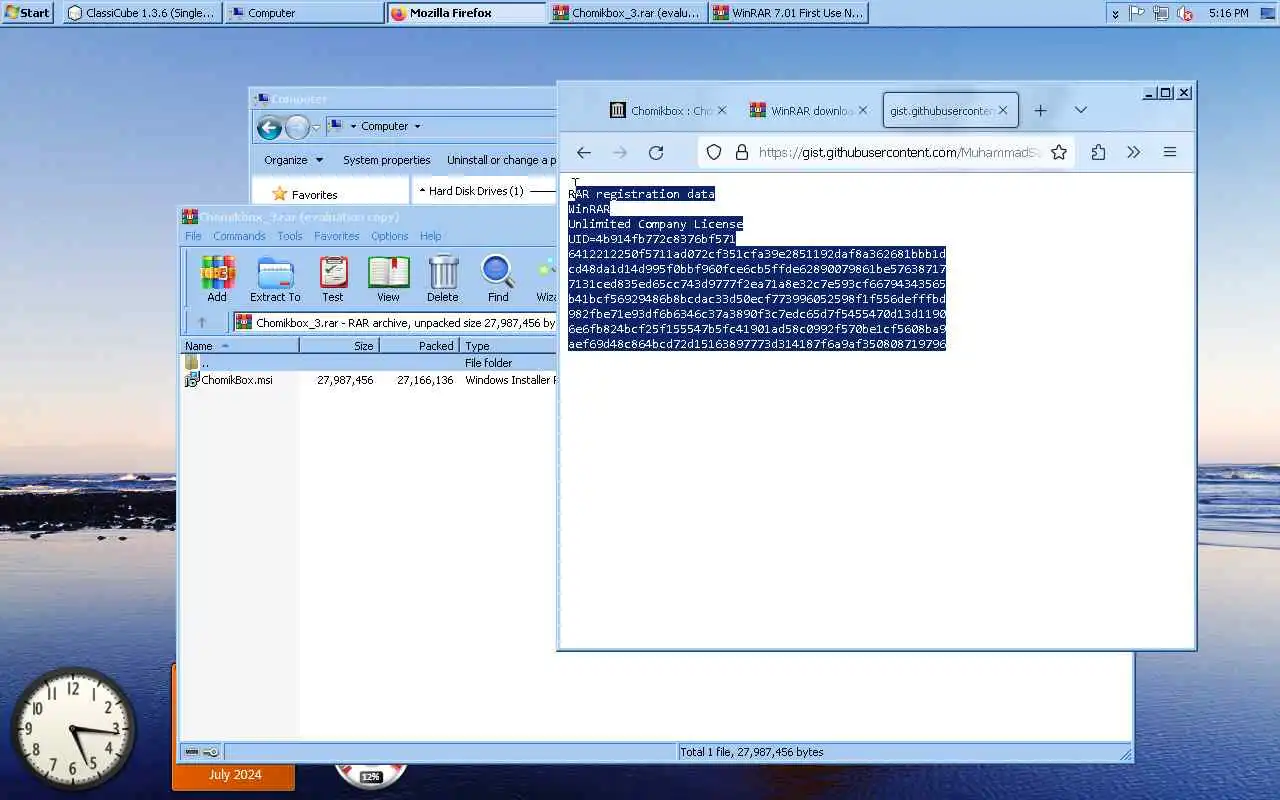This screenshot has width=1280, height=800.
Task: Switch to Chomikbox_3.rar taskbar button
Action: tap(628, 13)
